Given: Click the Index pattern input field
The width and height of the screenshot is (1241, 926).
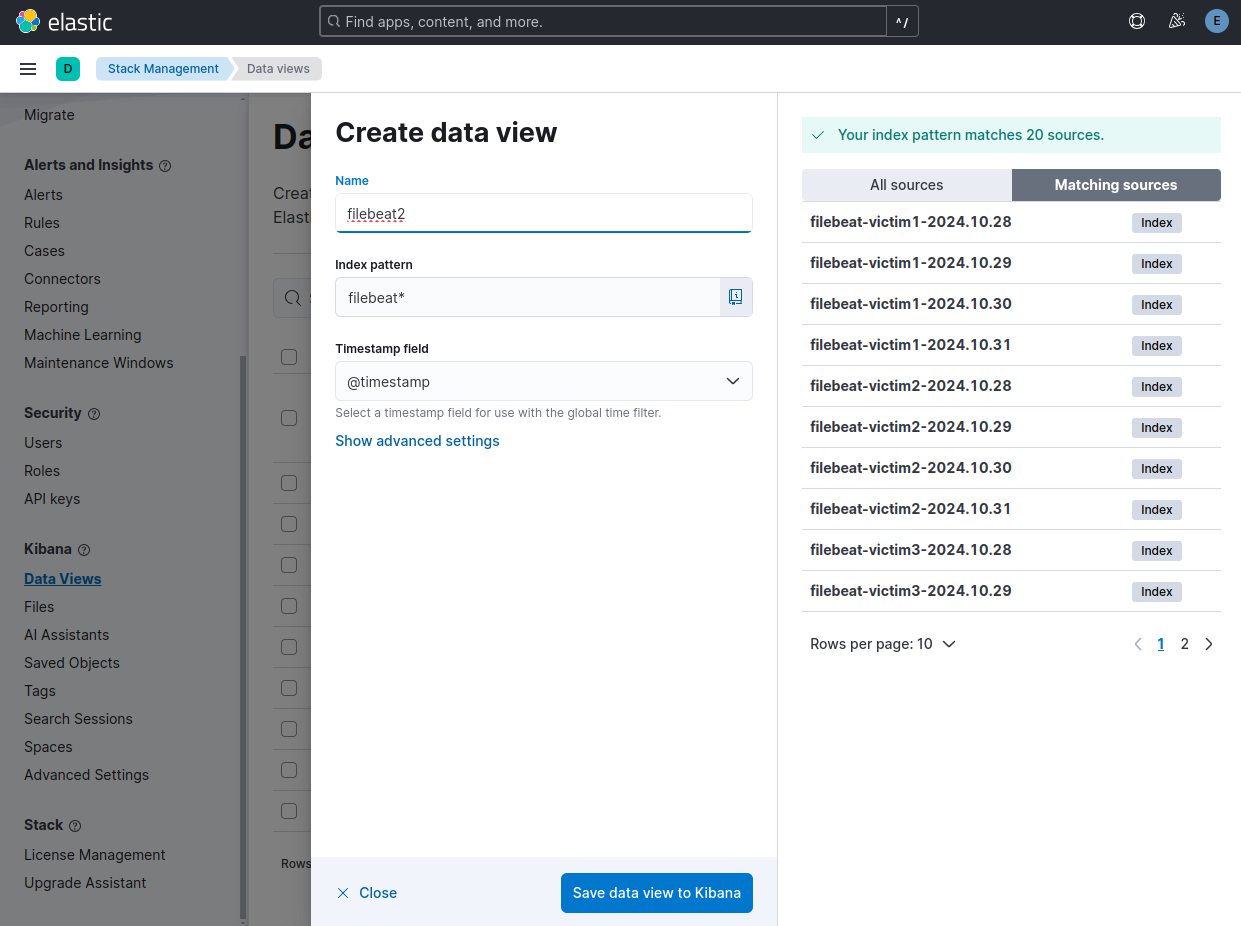Looking at the screenshot, I should tap(528, 297).
